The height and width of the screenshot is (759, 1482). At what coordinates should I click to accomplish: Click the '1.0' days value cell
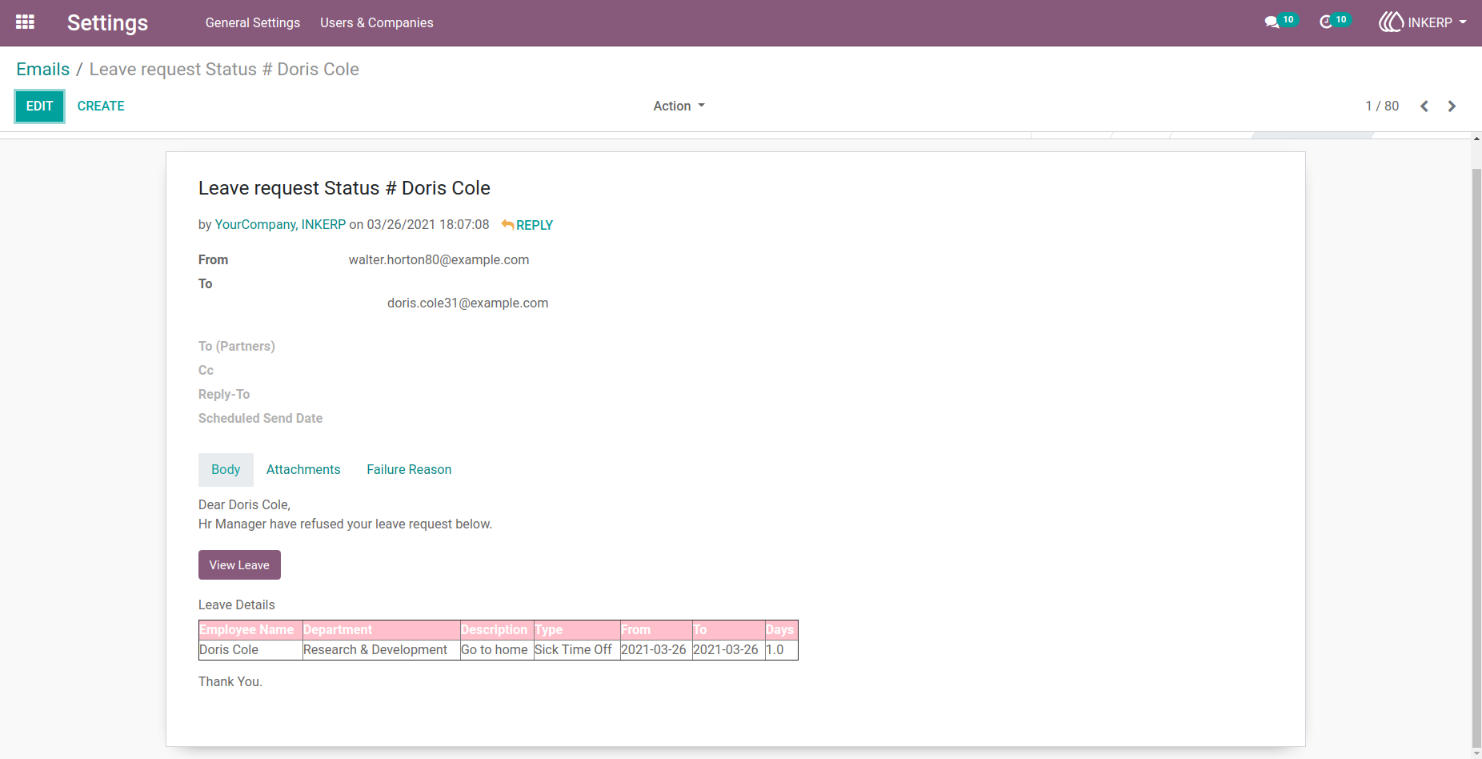click(x=781, y=650)
